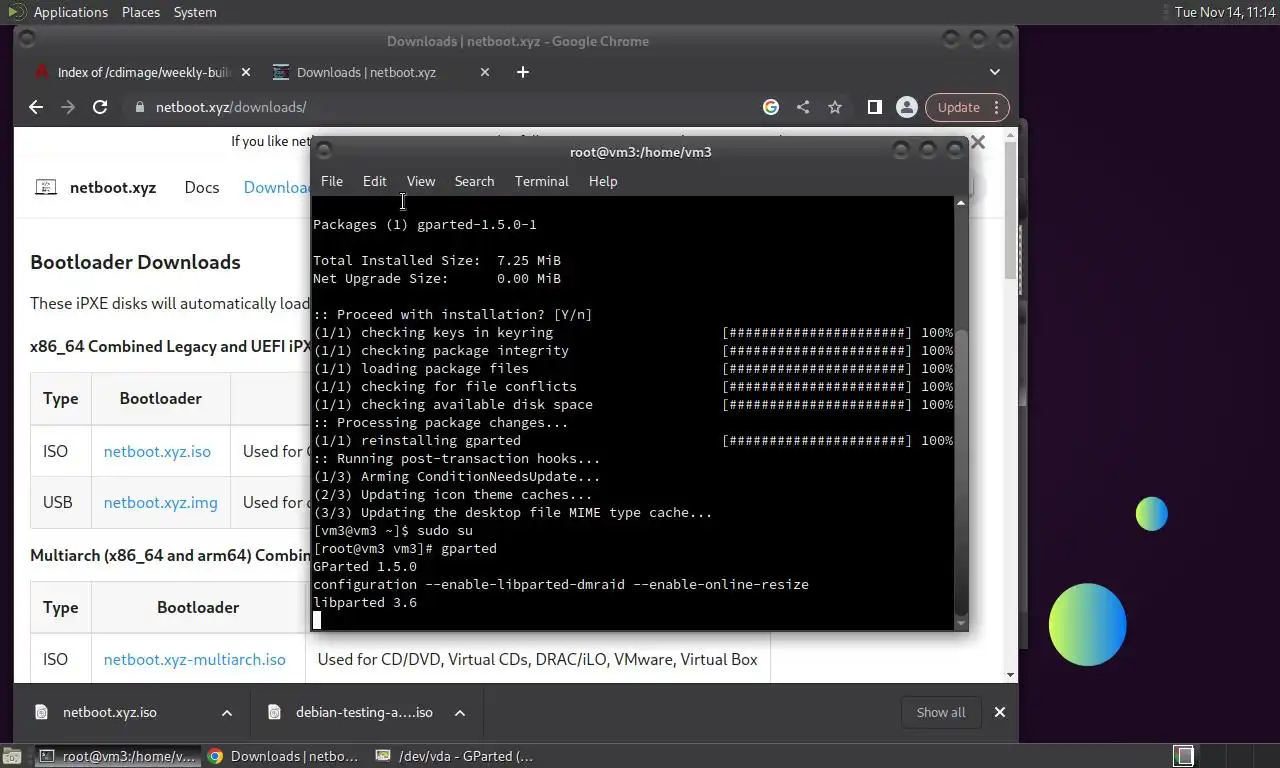Image resolution: width=1280 pixels, height=768 pixels.
Task: Click the Downloads navigation link
Action: (x=278, y=187)
